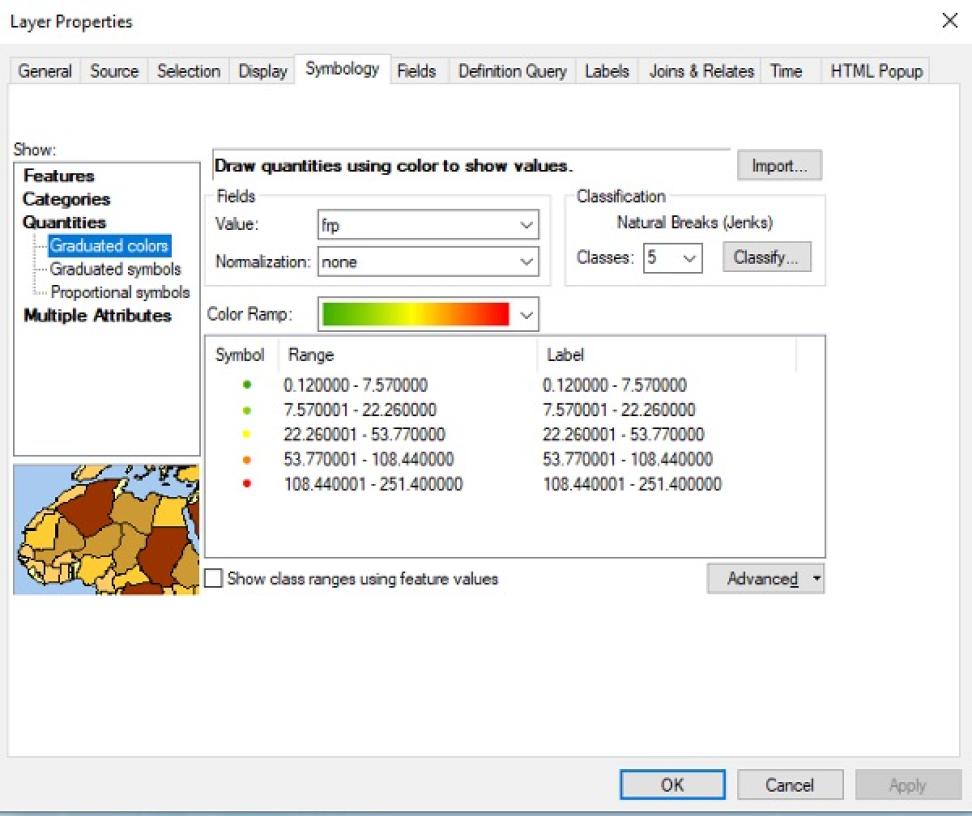This screenshot has height=816, width=972.
Task: Enable Show class ranges using feature values
Action: tap(213, 578)
